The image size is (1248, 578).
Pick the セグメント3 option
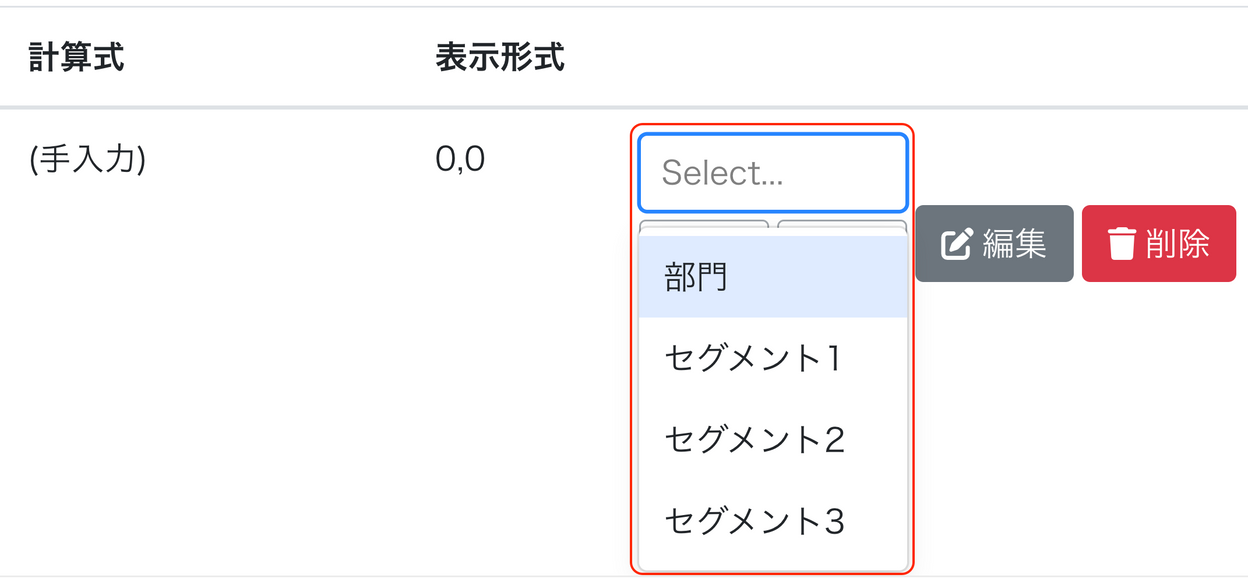(x=773, y=520)
